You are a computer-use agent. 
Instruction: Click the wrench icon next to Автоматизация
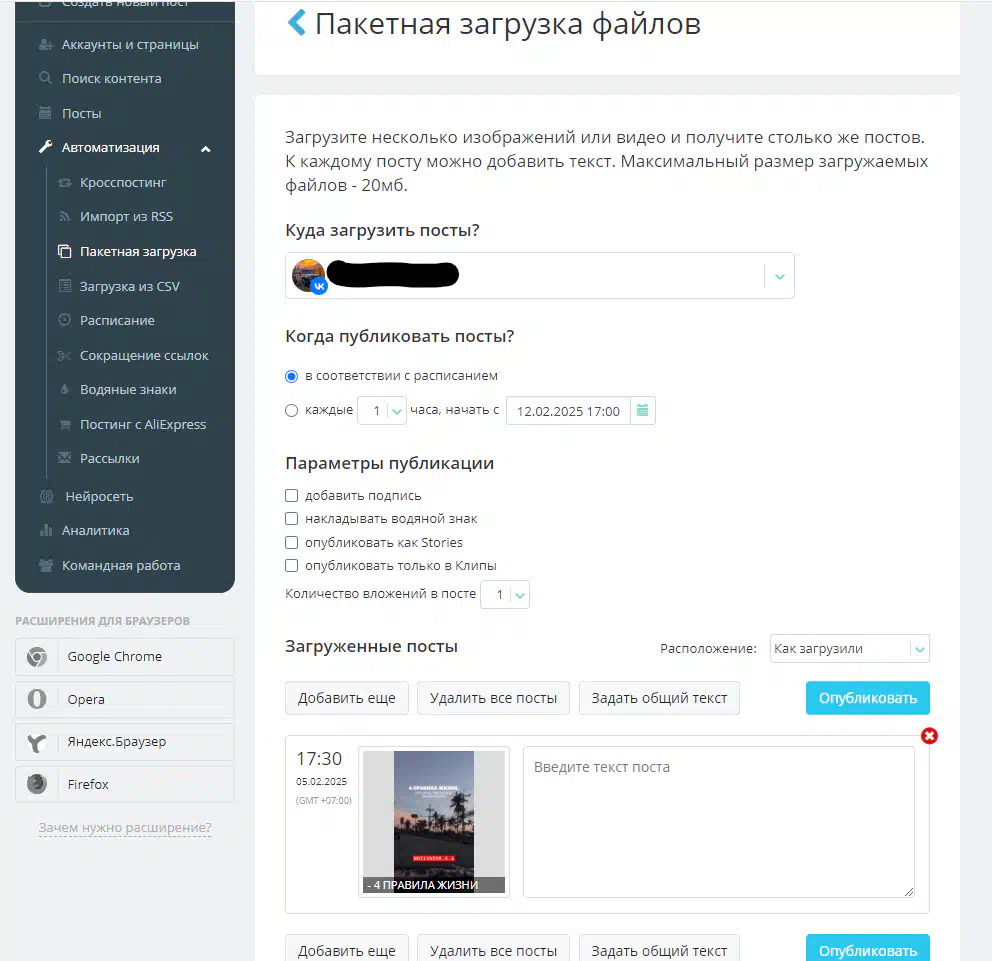tap(46, 147)
